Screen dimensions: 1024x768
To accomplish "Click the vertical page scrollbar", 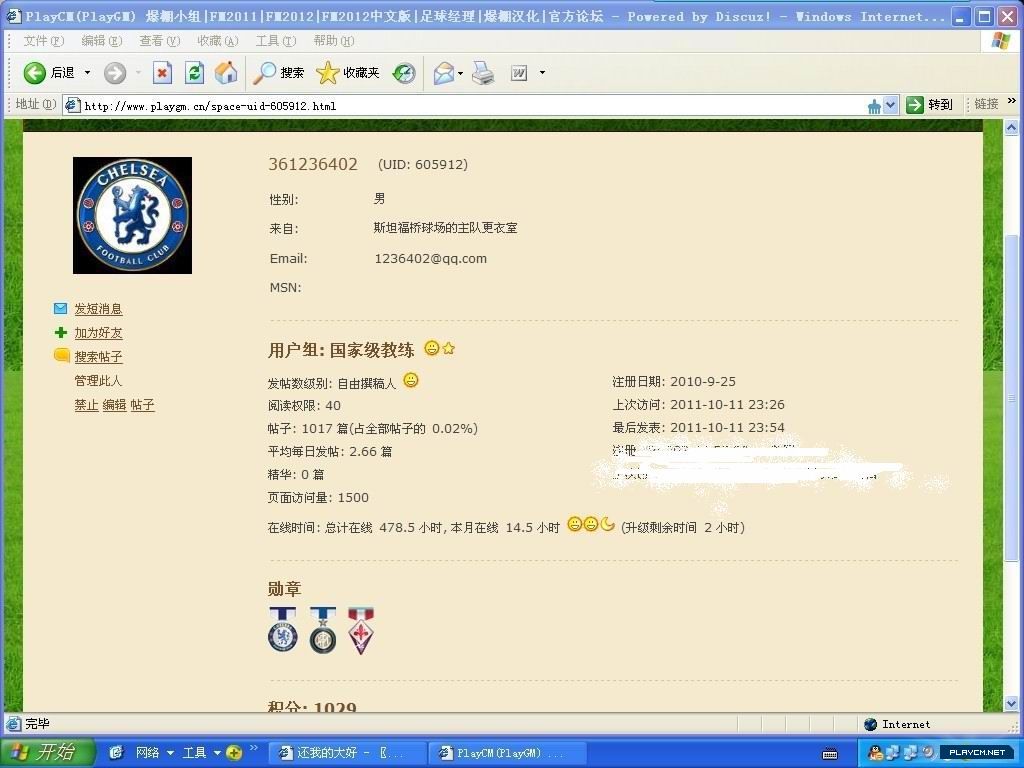I will tap(1012, 400).
